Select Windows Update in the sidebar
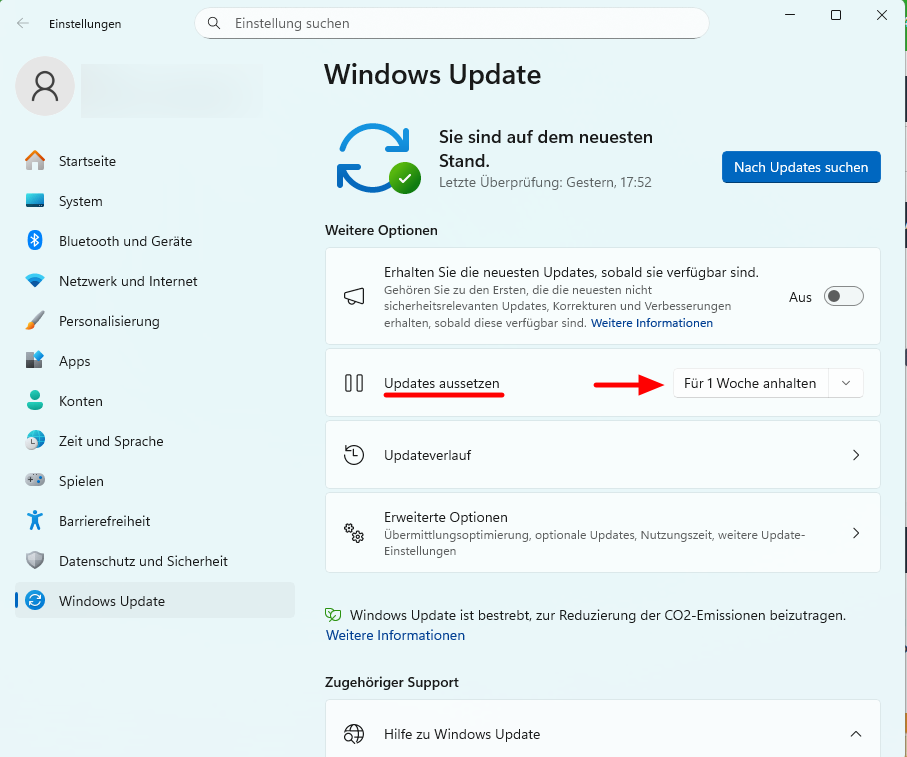The width and height of the screenshot is (907, 757). click(154, 600)
